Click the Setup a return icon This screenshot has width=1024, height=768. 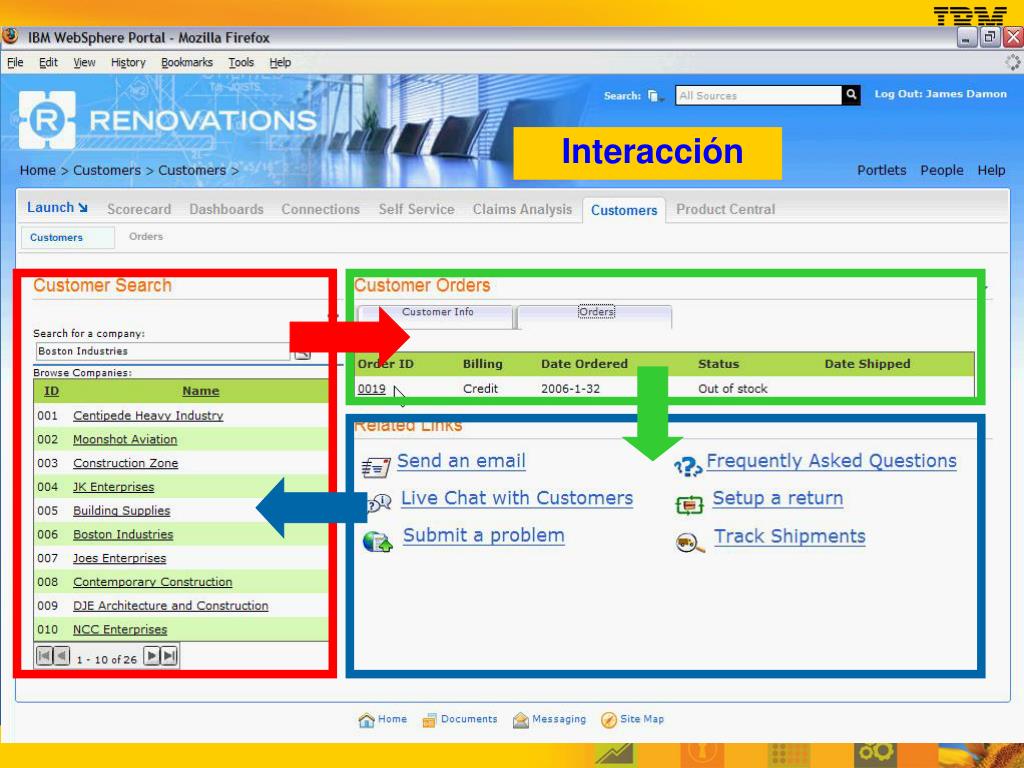tap(689, 504)
